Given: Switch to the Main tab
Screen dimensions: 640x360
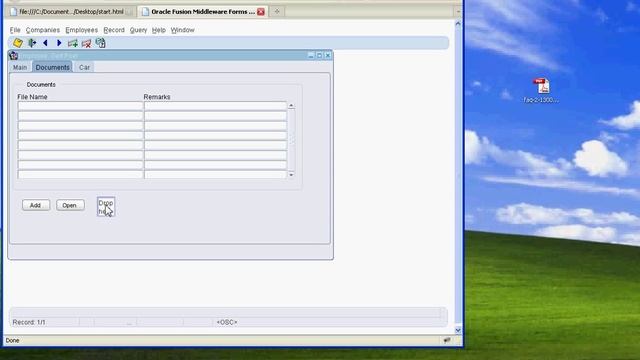Looking at the screenshot, I should coord(20,67).
